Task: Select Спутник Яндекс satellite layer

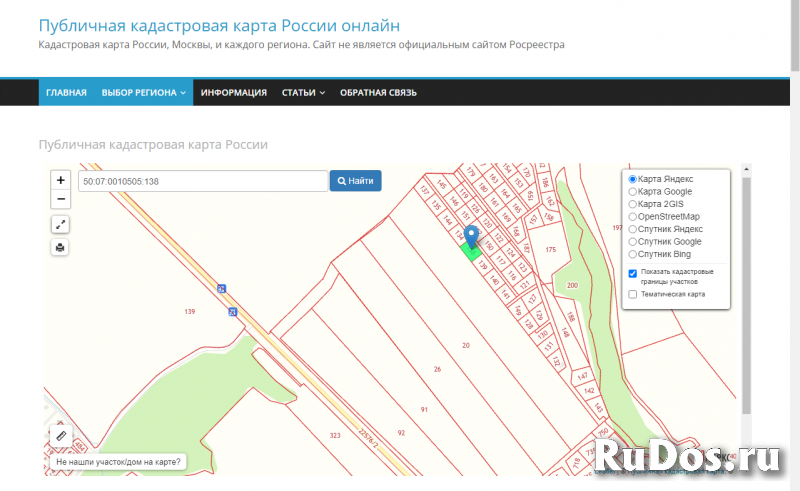Action: click(x=632, y=229)
